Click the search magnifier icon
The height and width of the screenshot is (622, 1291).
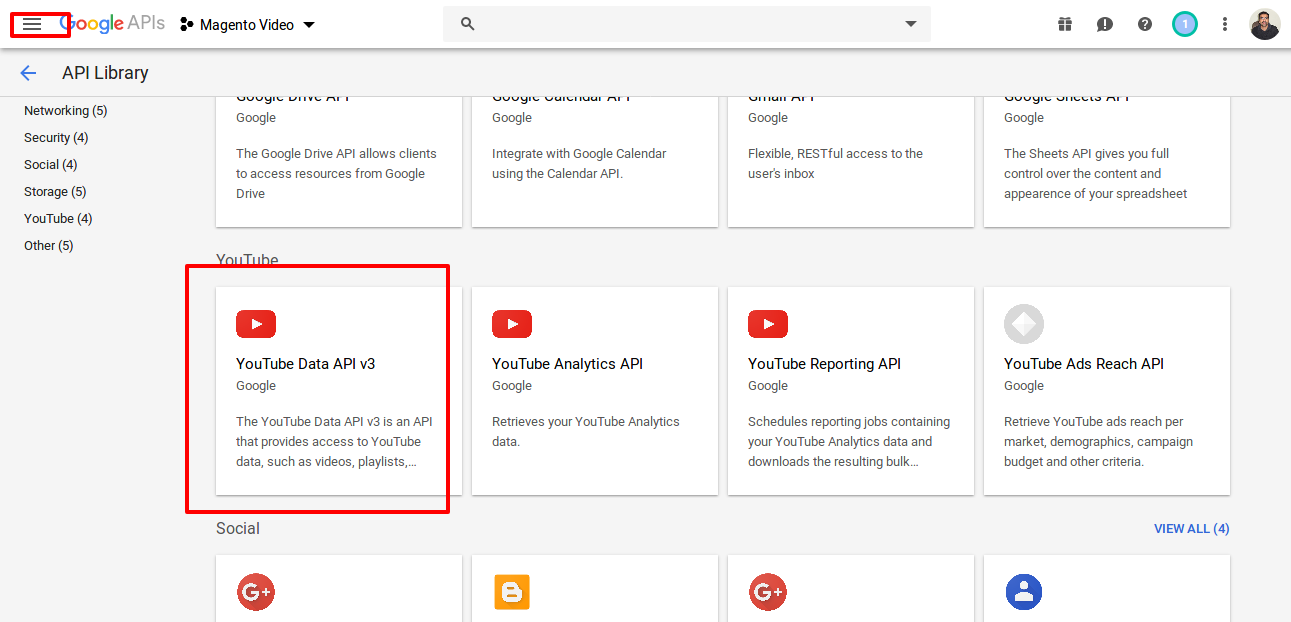[x=467, y=24]
